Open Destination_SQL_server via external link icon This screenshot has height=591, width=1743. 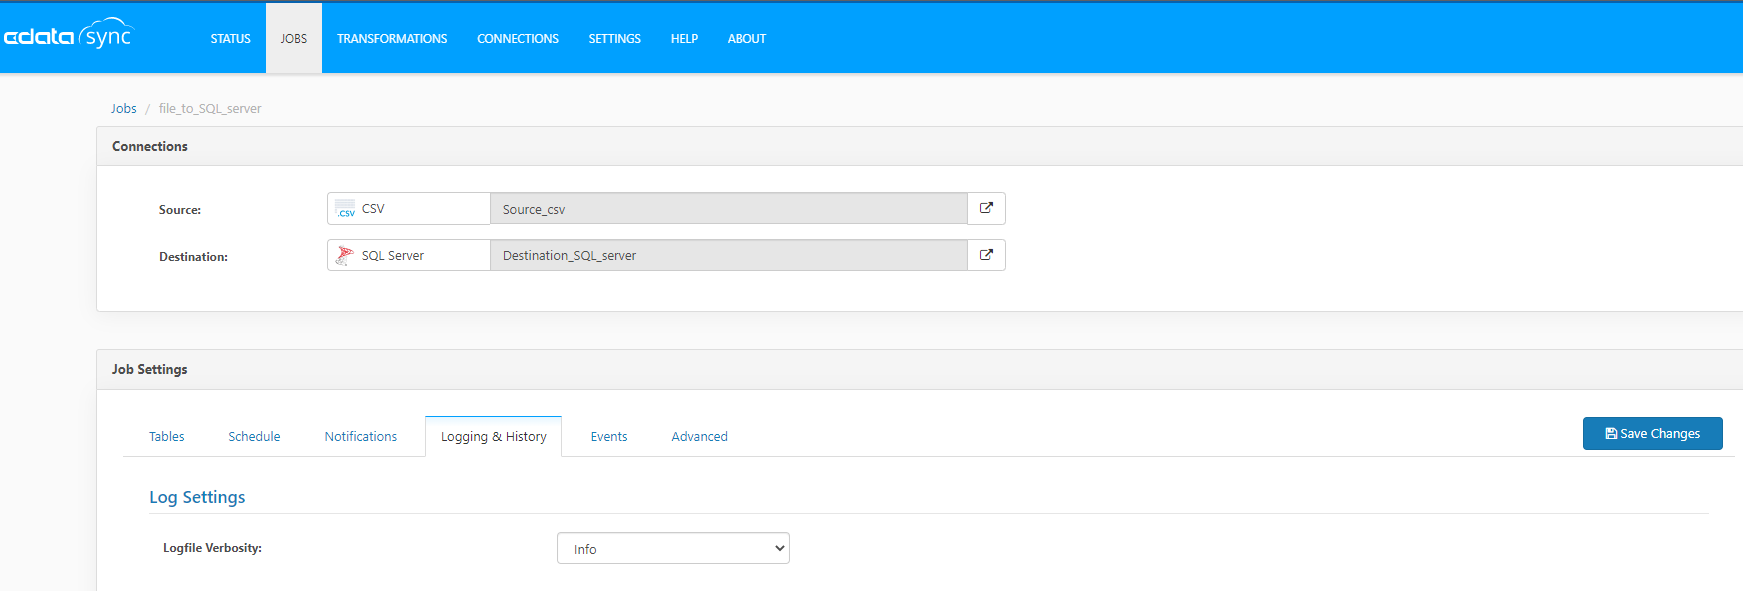986,255
